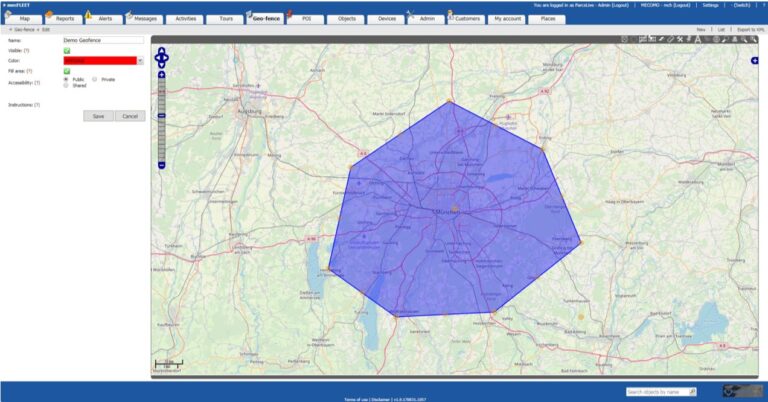This screenshot has height=402, width=768.
Task: Click the help question mark in top bar
Action: 763,5
